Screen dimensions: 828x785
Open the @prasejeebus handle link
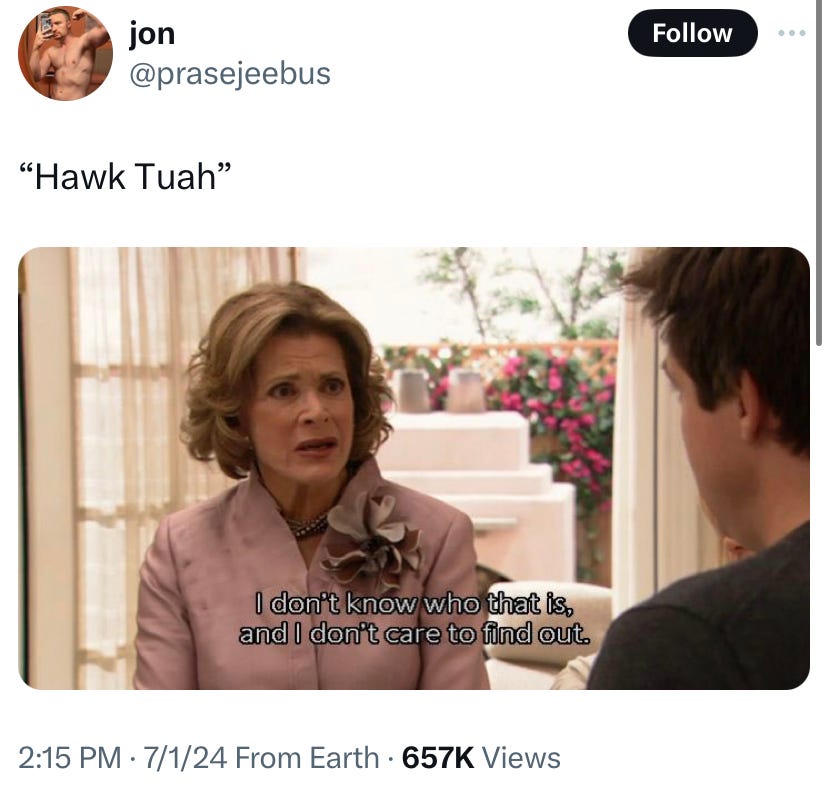click(x=230, y=73)
